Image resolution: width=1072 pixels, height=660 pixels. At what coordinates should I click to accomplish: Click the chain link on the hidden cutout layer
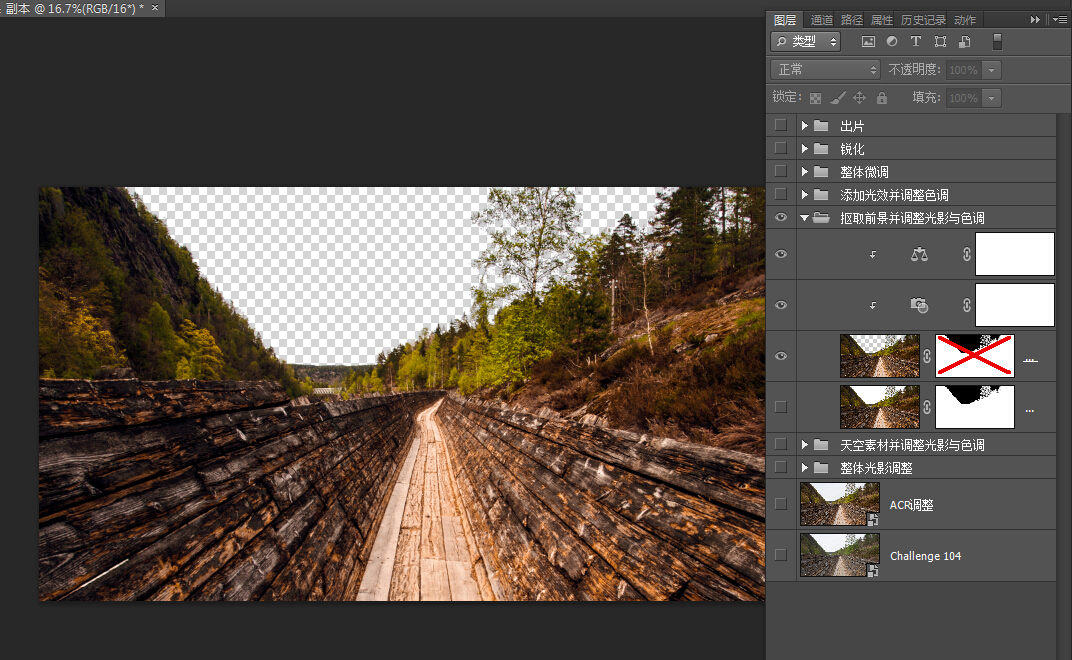927,407
